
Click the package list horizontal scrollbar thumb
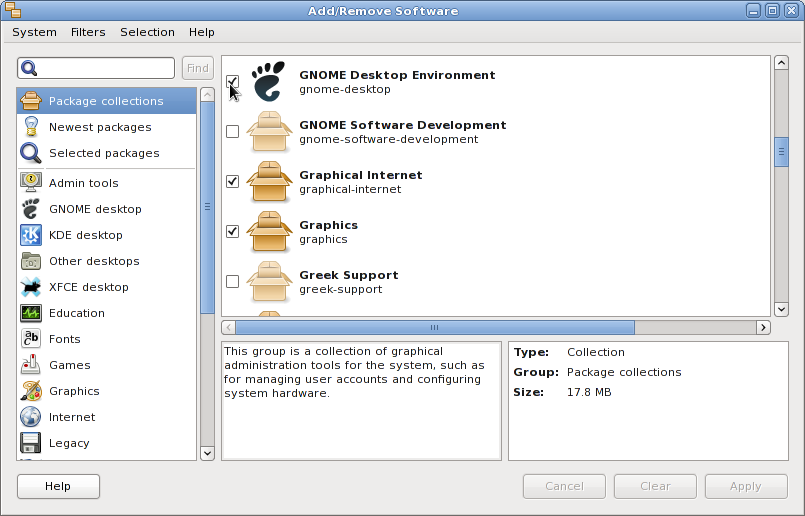coord(435,327)
